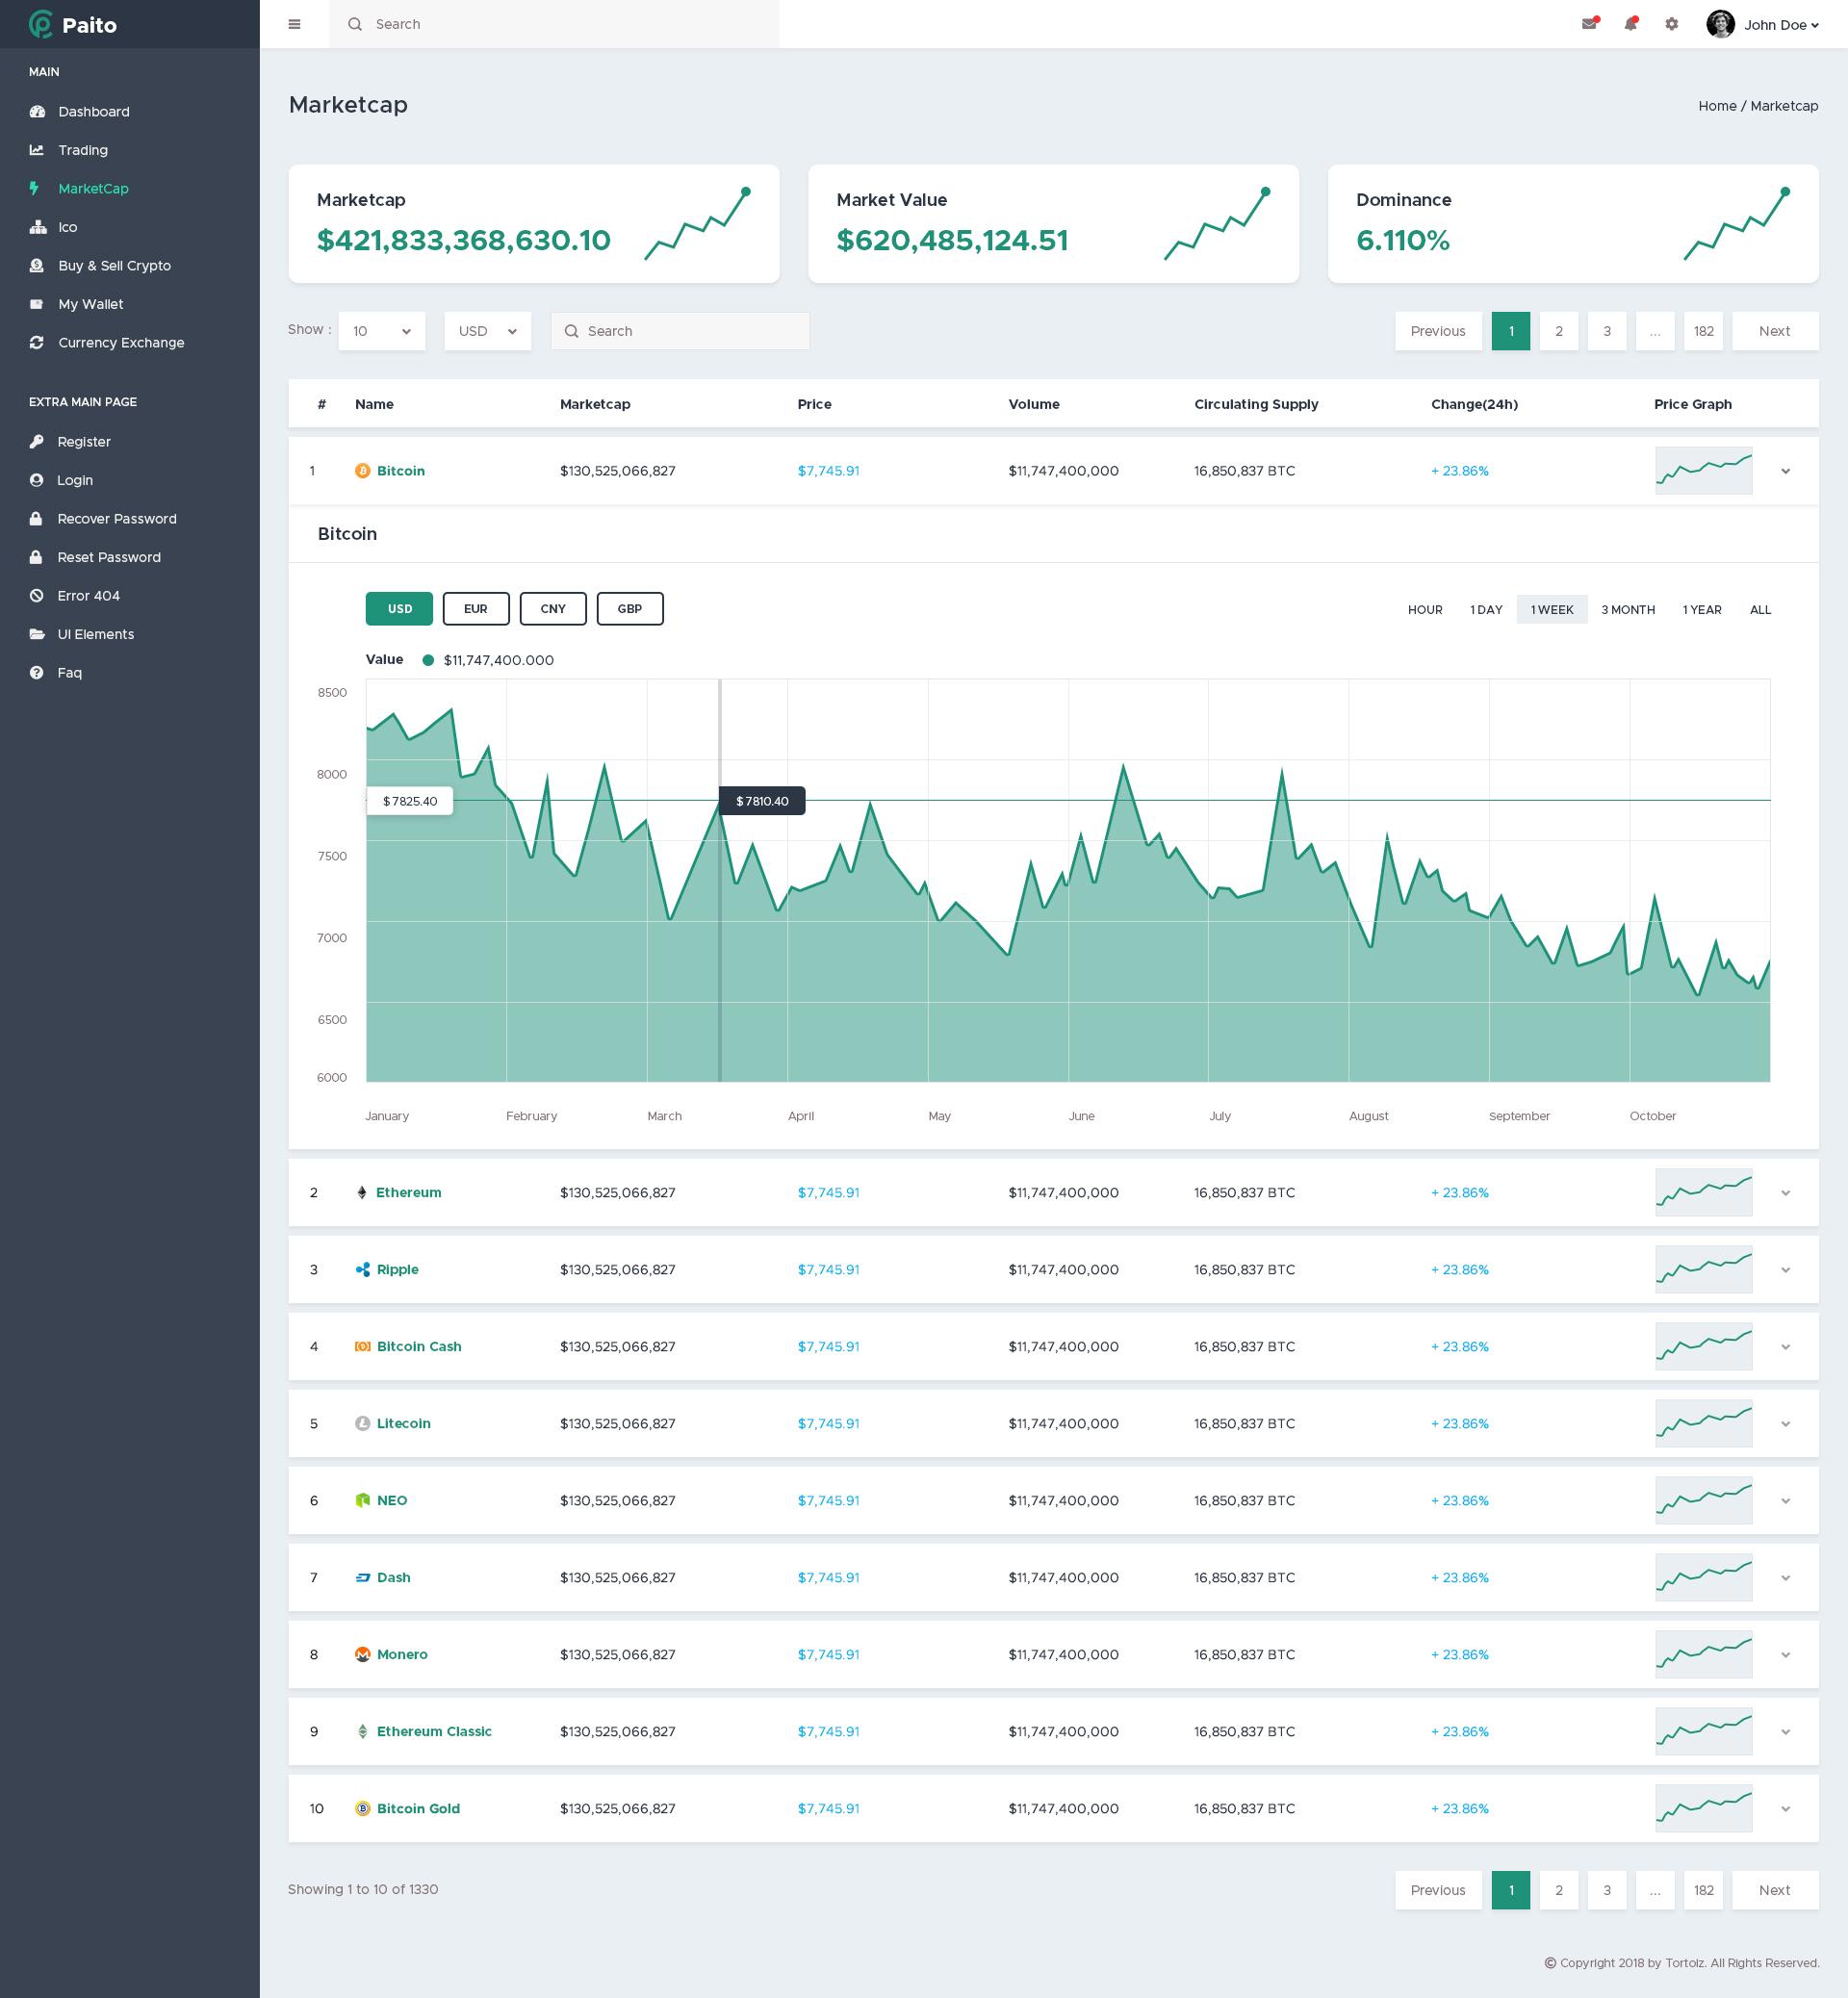The image size is (1848, 1998).
Task: Click the notifications bell icon
Action: [1630, 23]
